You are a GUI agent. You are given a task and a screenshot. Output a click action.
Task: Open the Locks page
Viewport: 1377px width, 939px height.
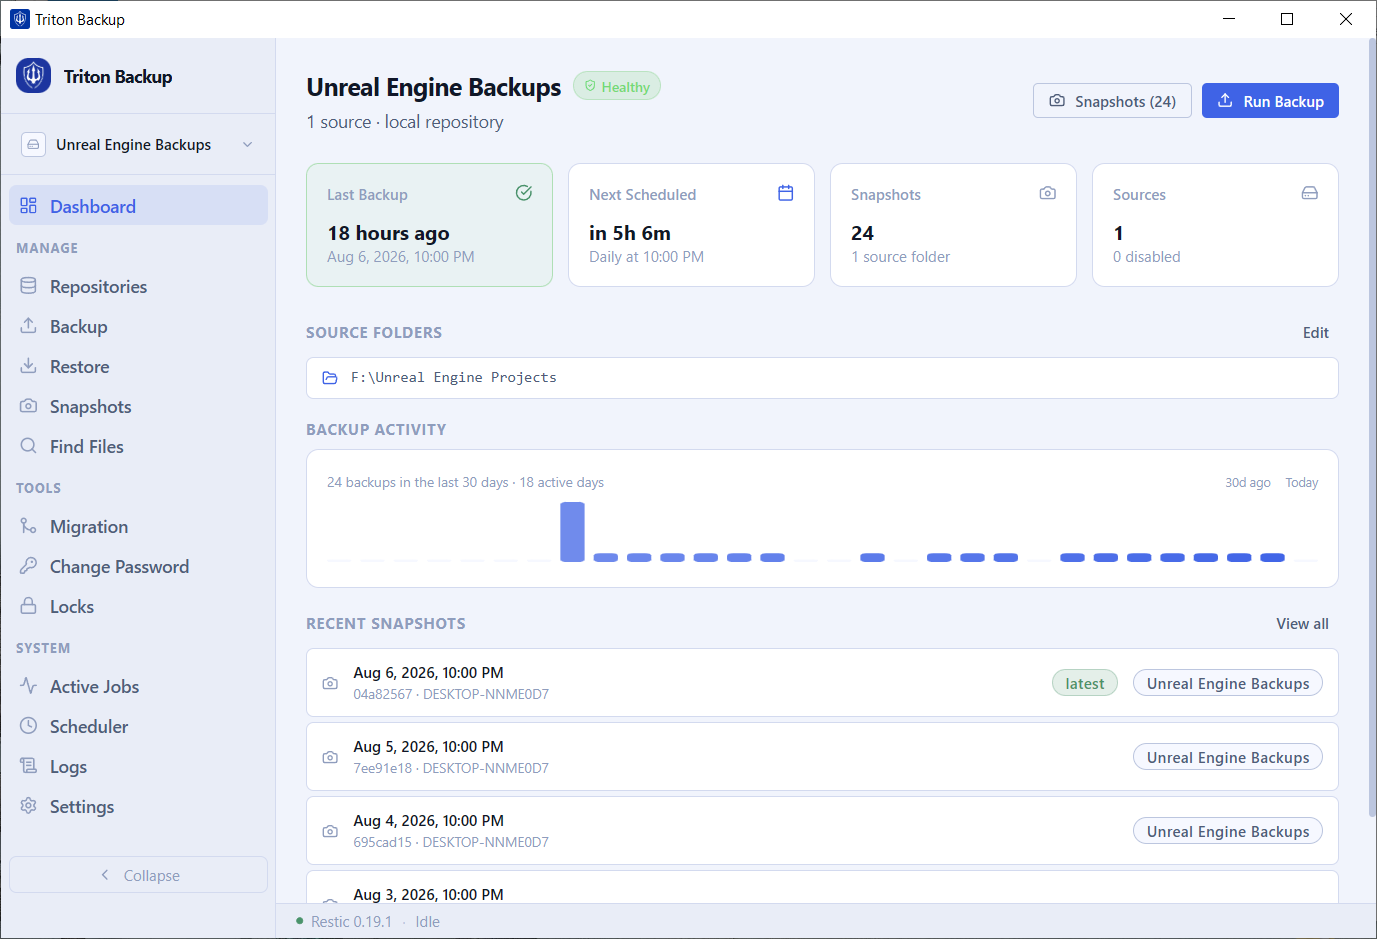coord(138,607)
